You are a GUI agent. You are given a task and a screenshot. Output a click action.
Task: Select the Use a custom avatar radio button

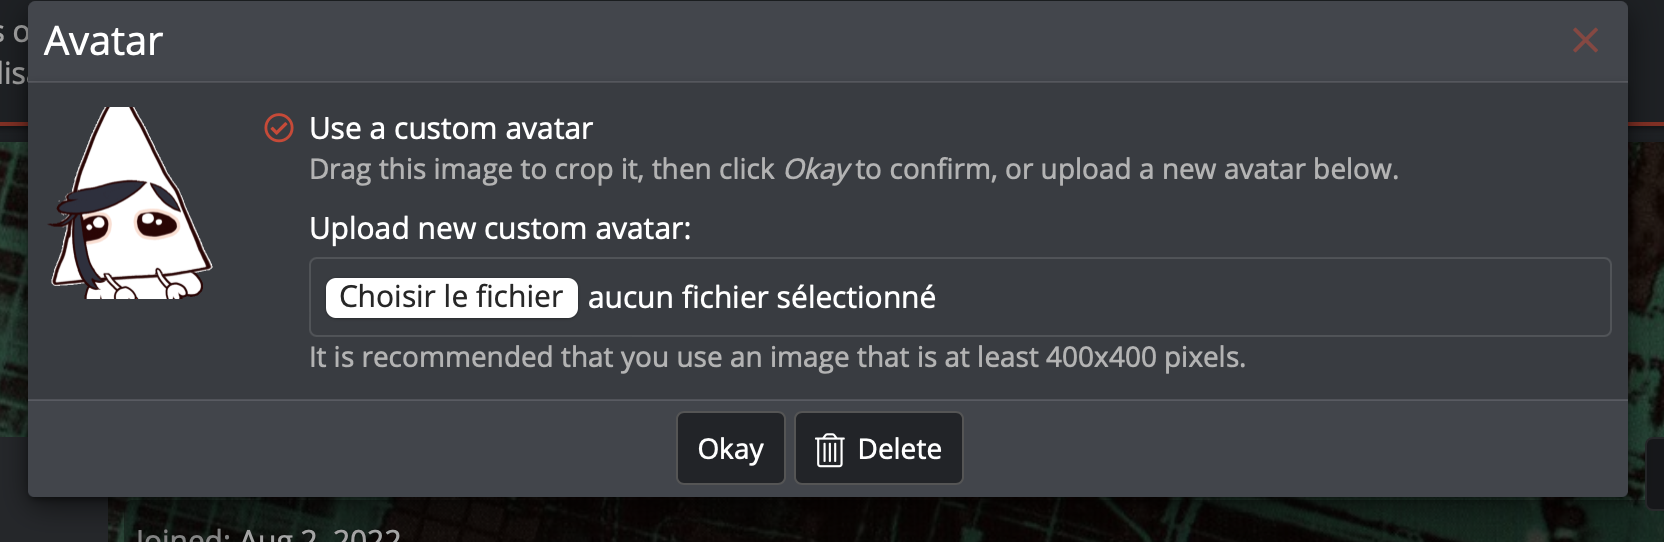279,128
